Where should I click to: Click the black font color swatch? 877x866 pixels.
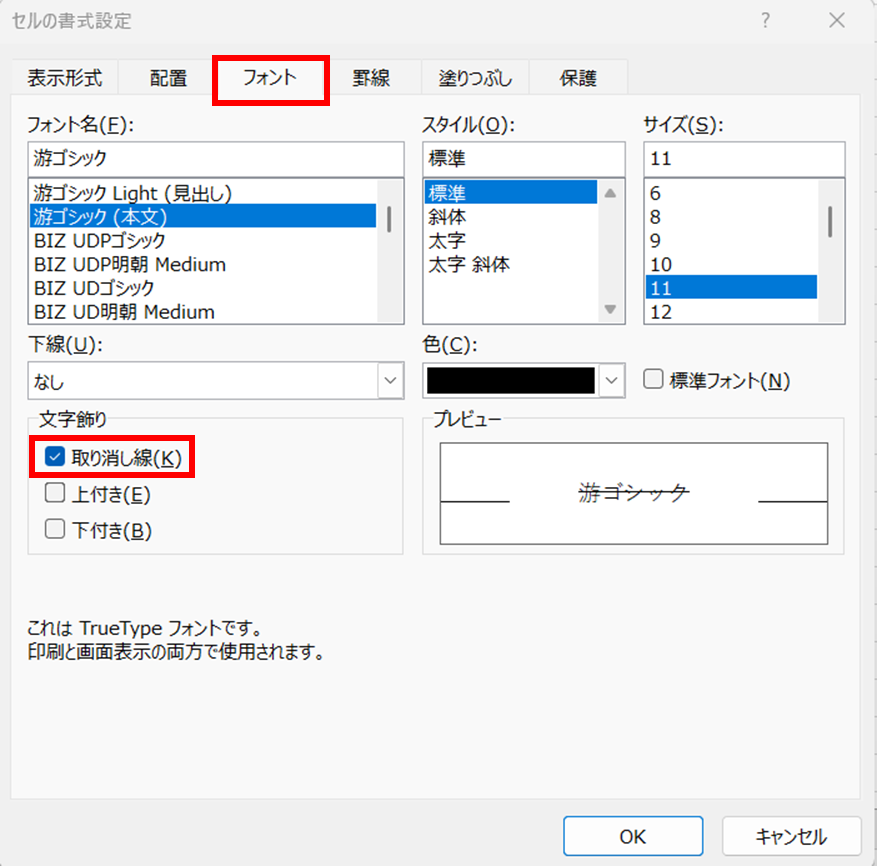point(510,381)
